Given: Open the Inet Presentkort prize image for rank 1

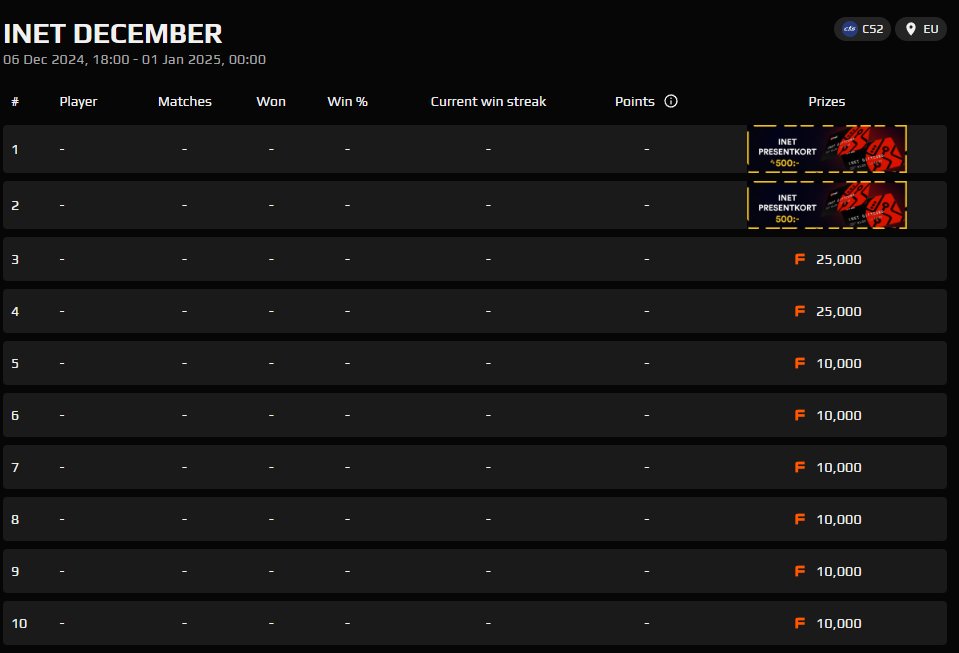Looking at the screenshot, I should [x=827, y=149].
